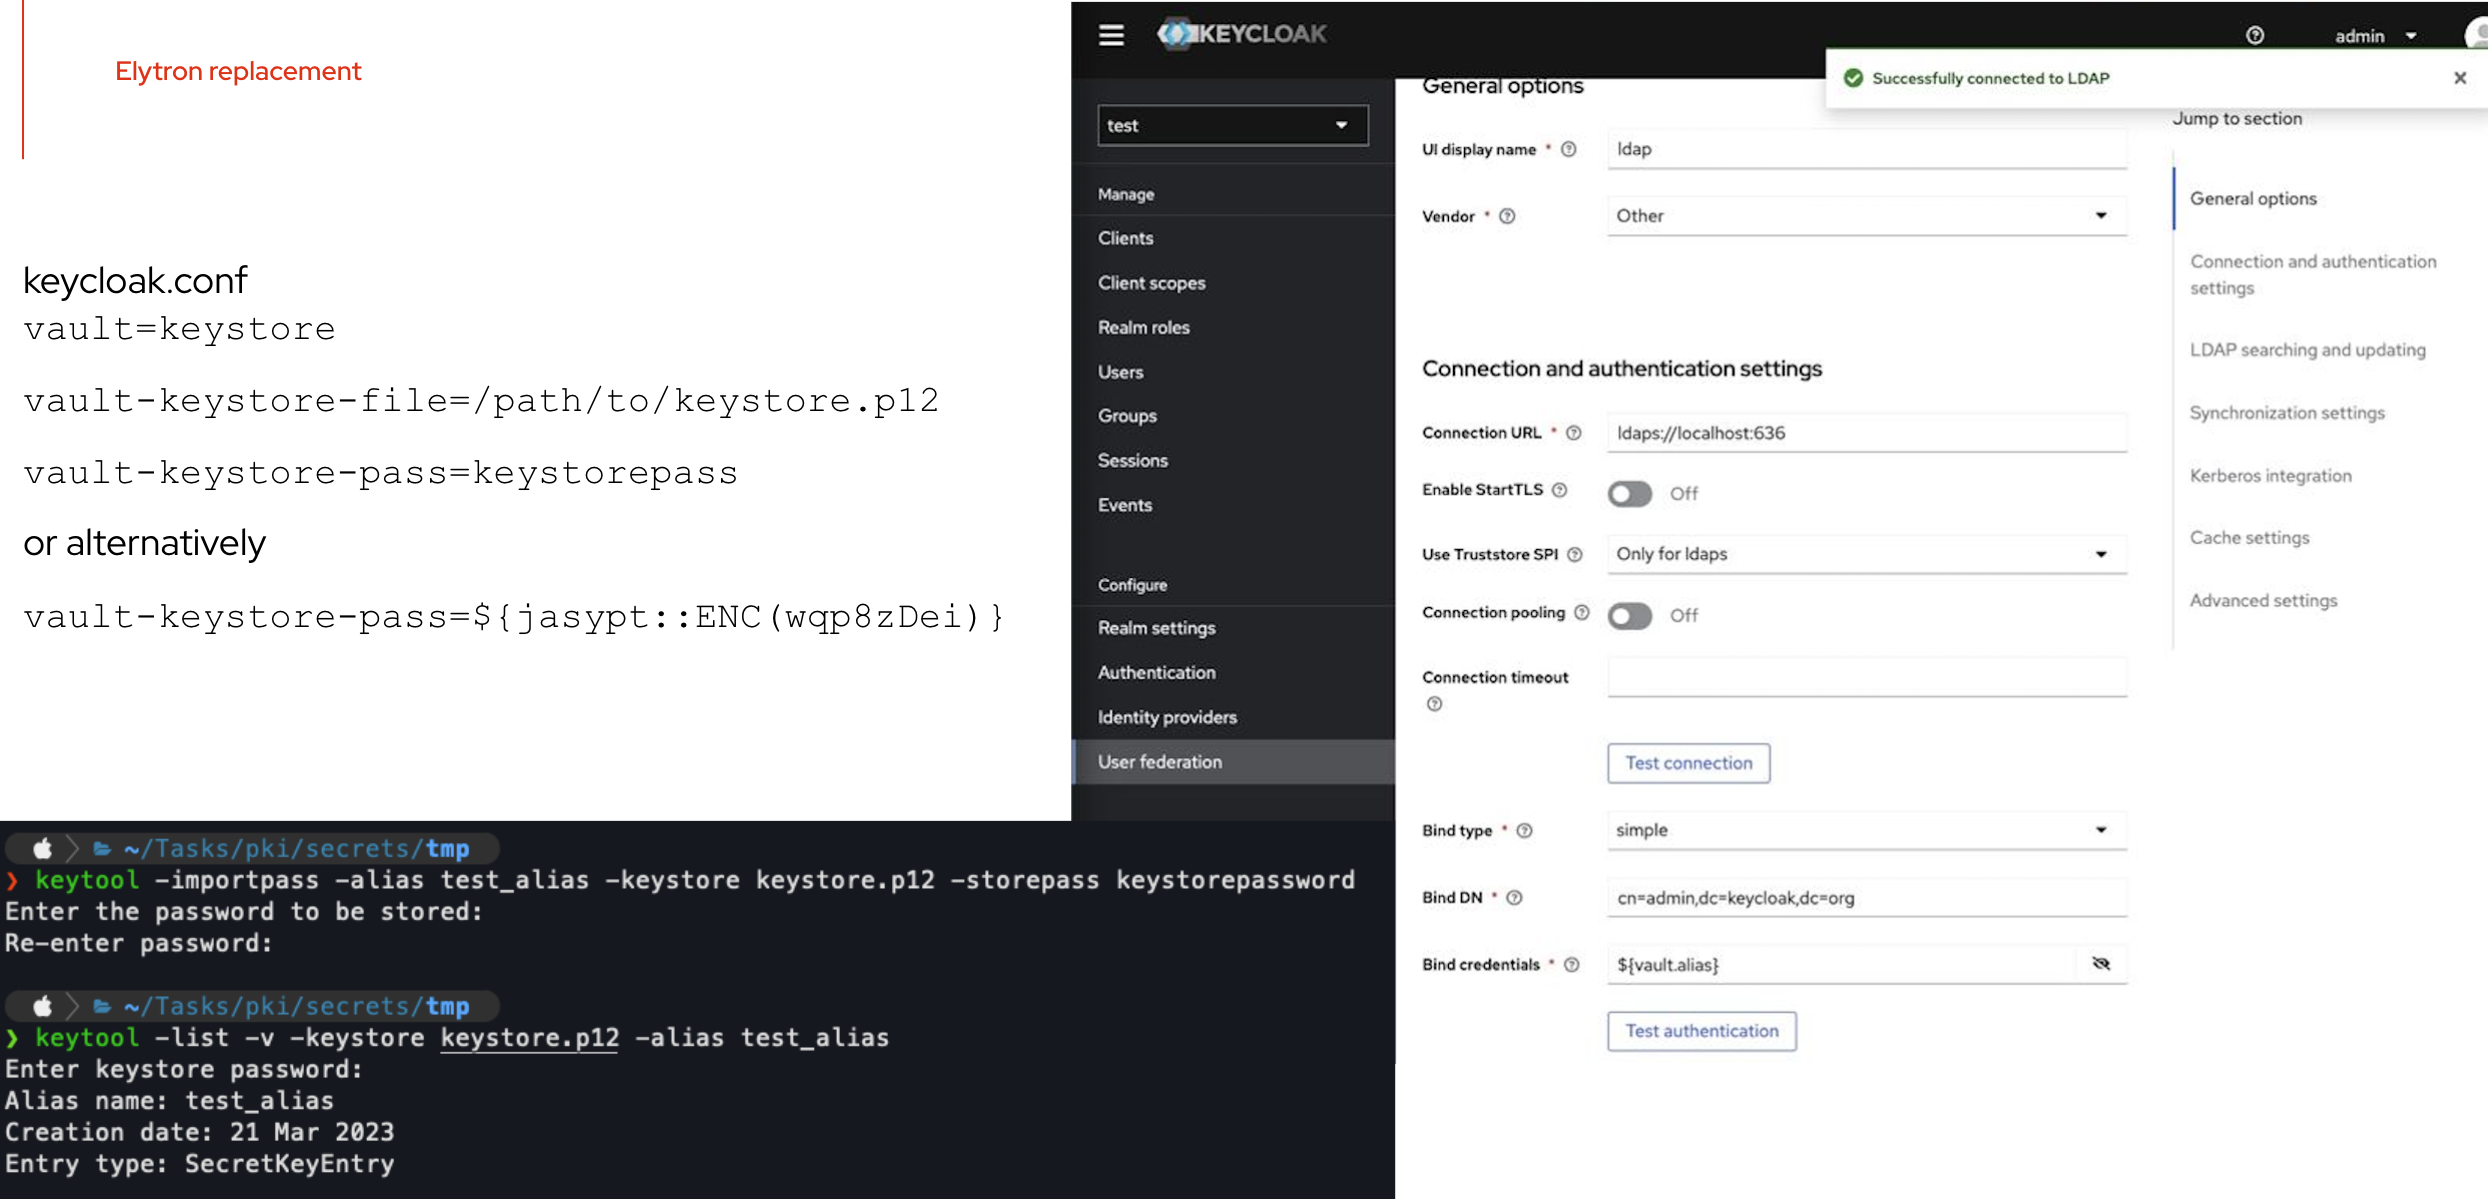Enable the StartTLS toggle

[1629, 493]
